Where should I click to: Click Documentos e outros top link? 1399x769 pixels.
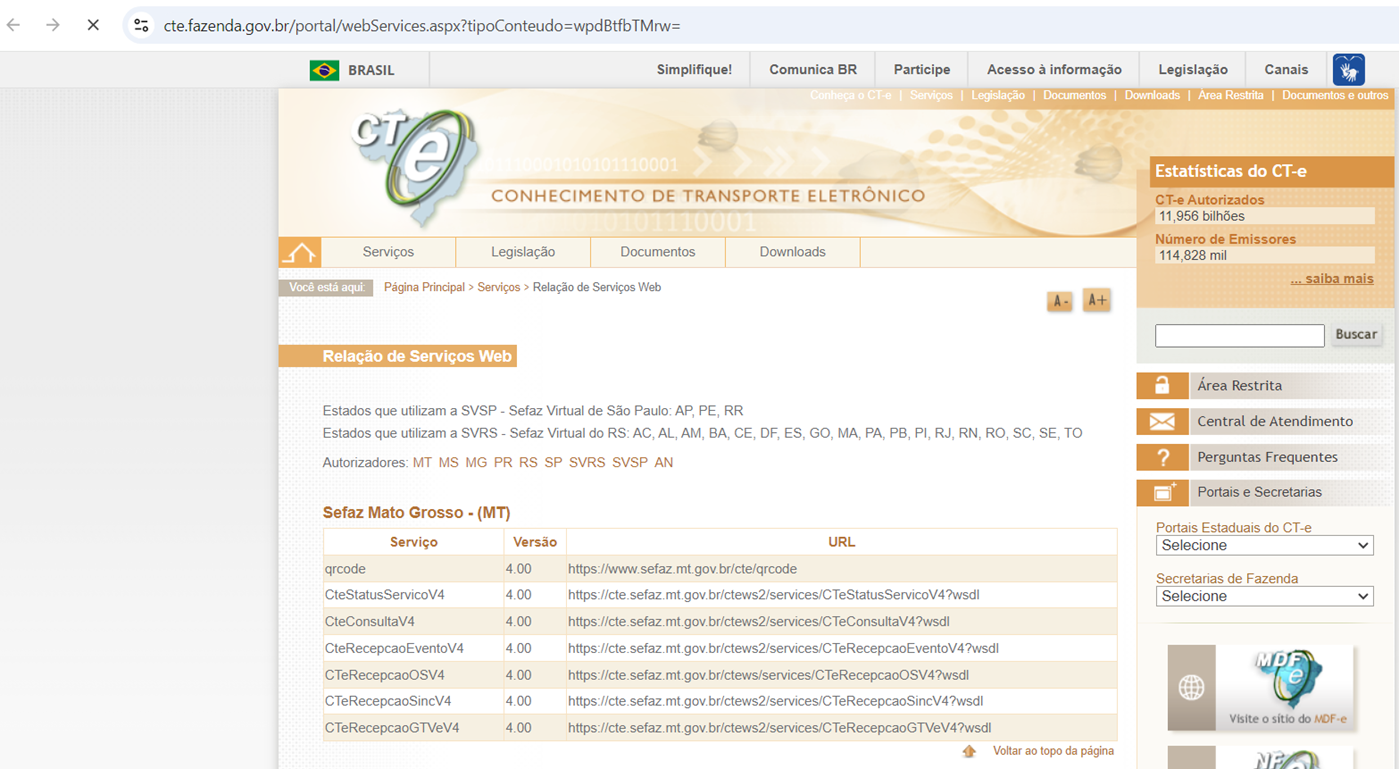tap(1335, 95)
